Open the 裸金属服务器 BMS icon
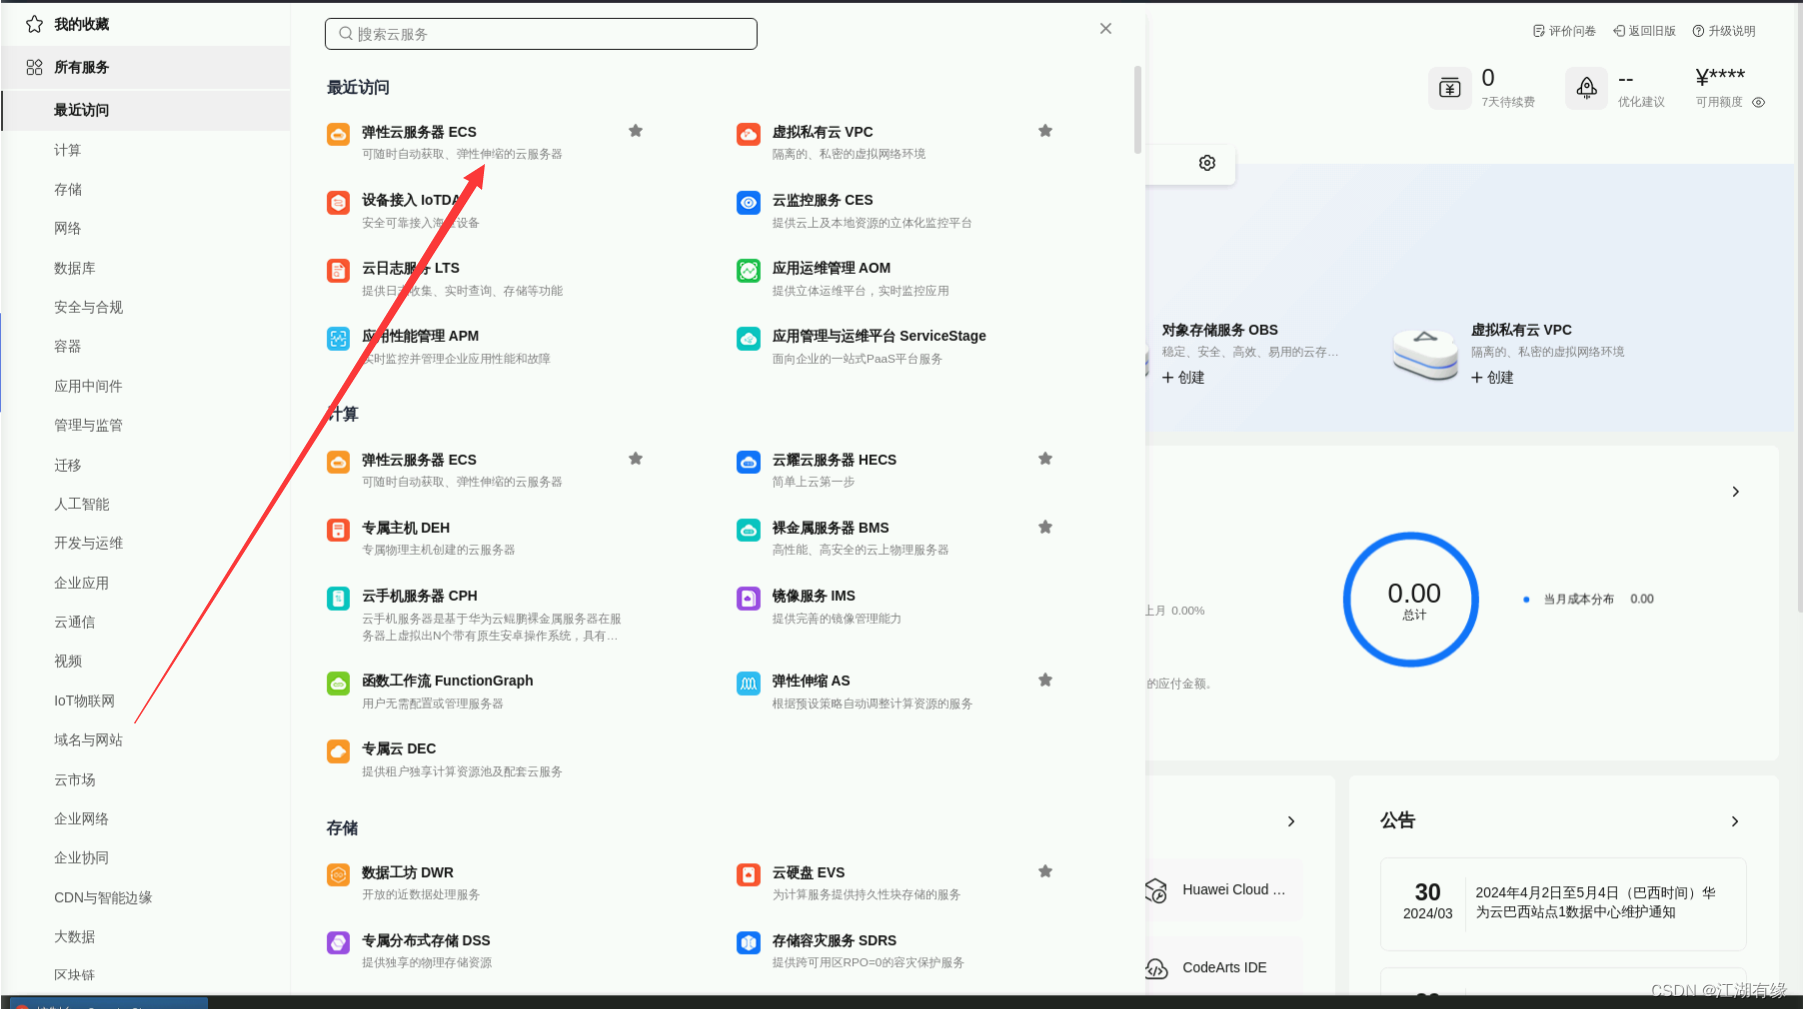Screen dimensions: 1803x1009 point(748,530)
